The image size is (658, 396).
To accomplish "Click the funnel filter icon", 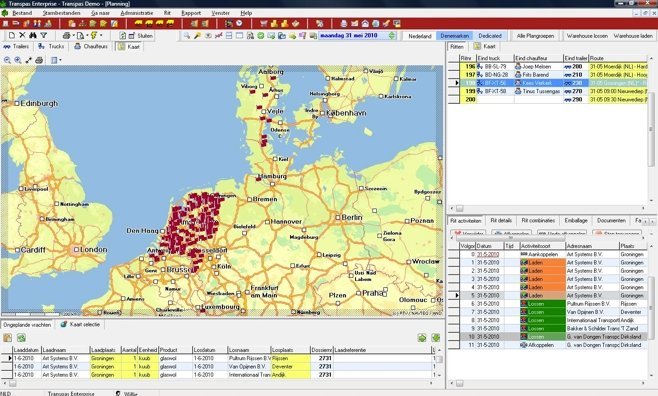I will point(43,35).
